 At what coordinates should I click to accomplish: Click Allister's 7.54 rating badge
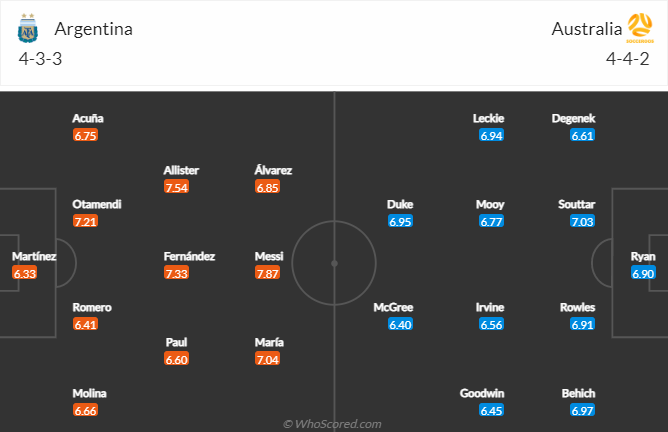pyautogui.click(x=176, y=187)
